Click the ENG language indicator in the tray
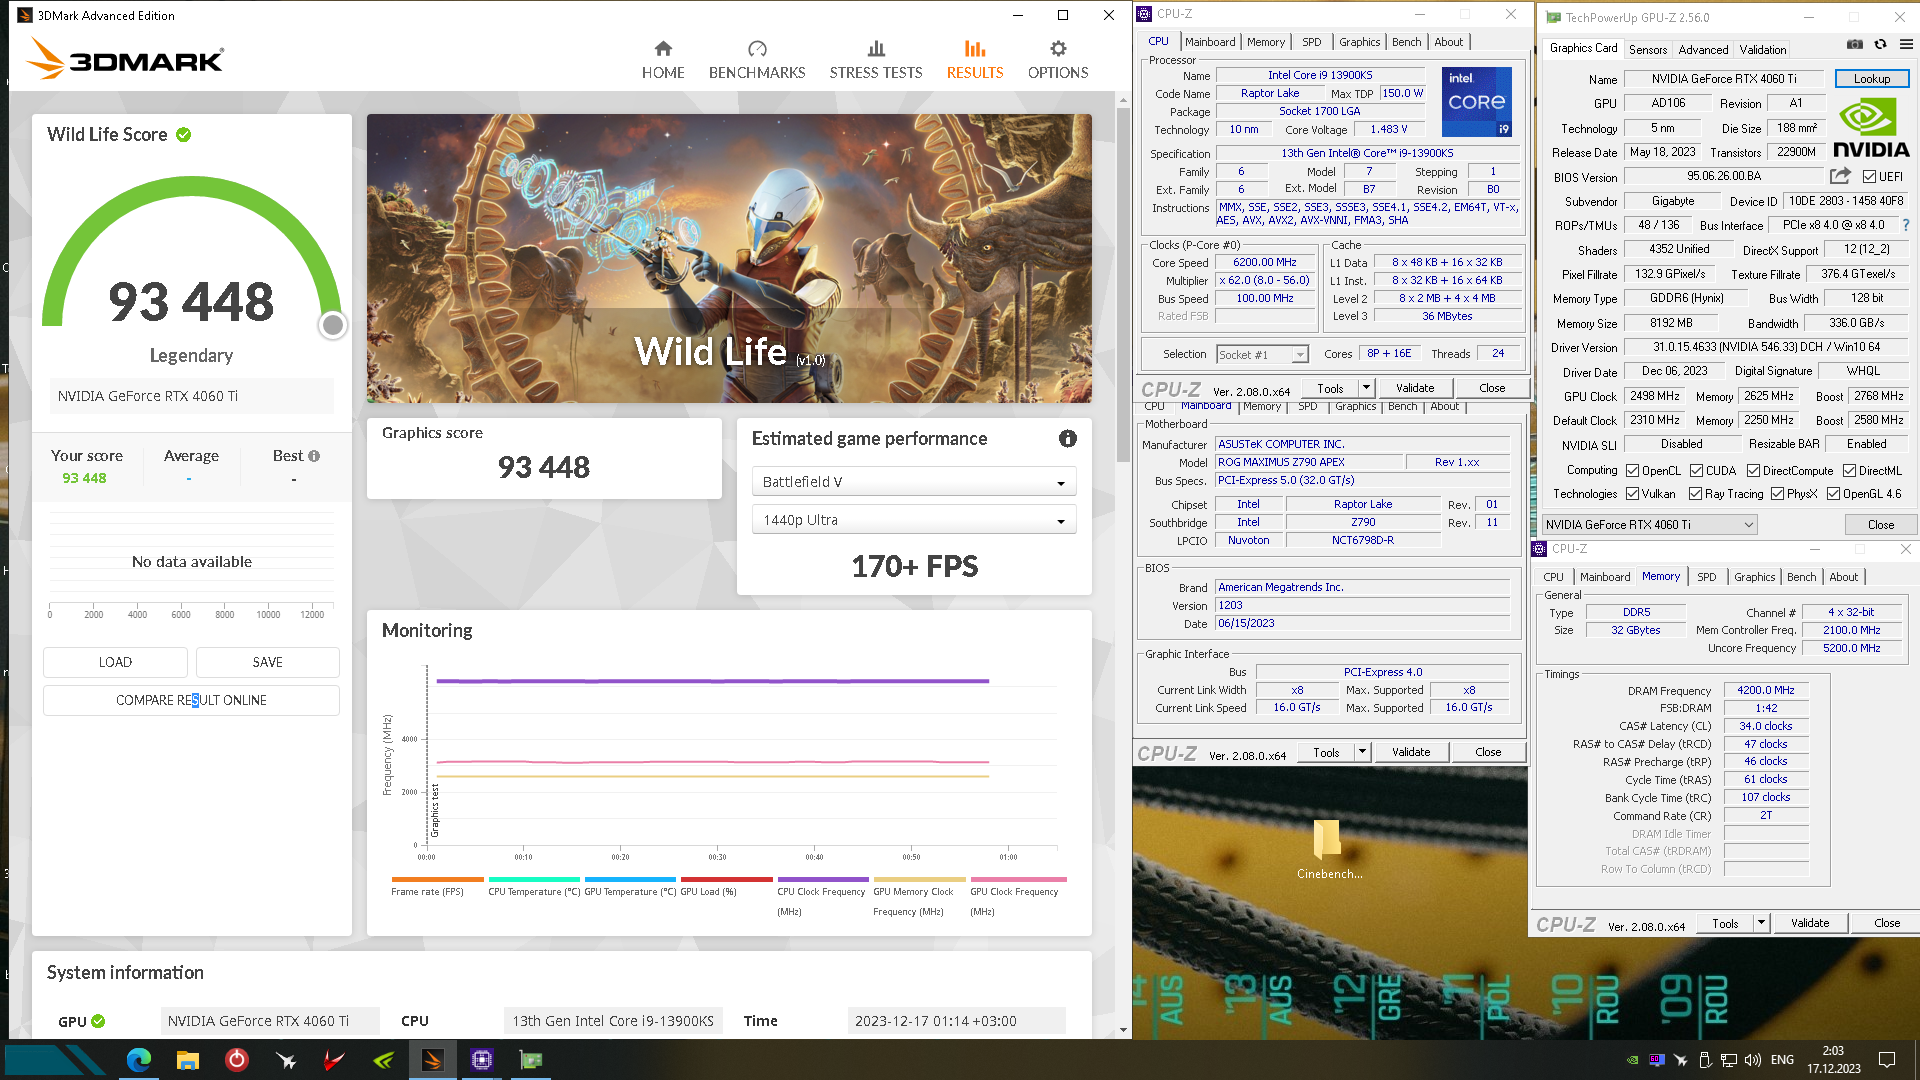Image resolution: width=1920 pixels, height=1080 pixels. pos(1782,1060)
